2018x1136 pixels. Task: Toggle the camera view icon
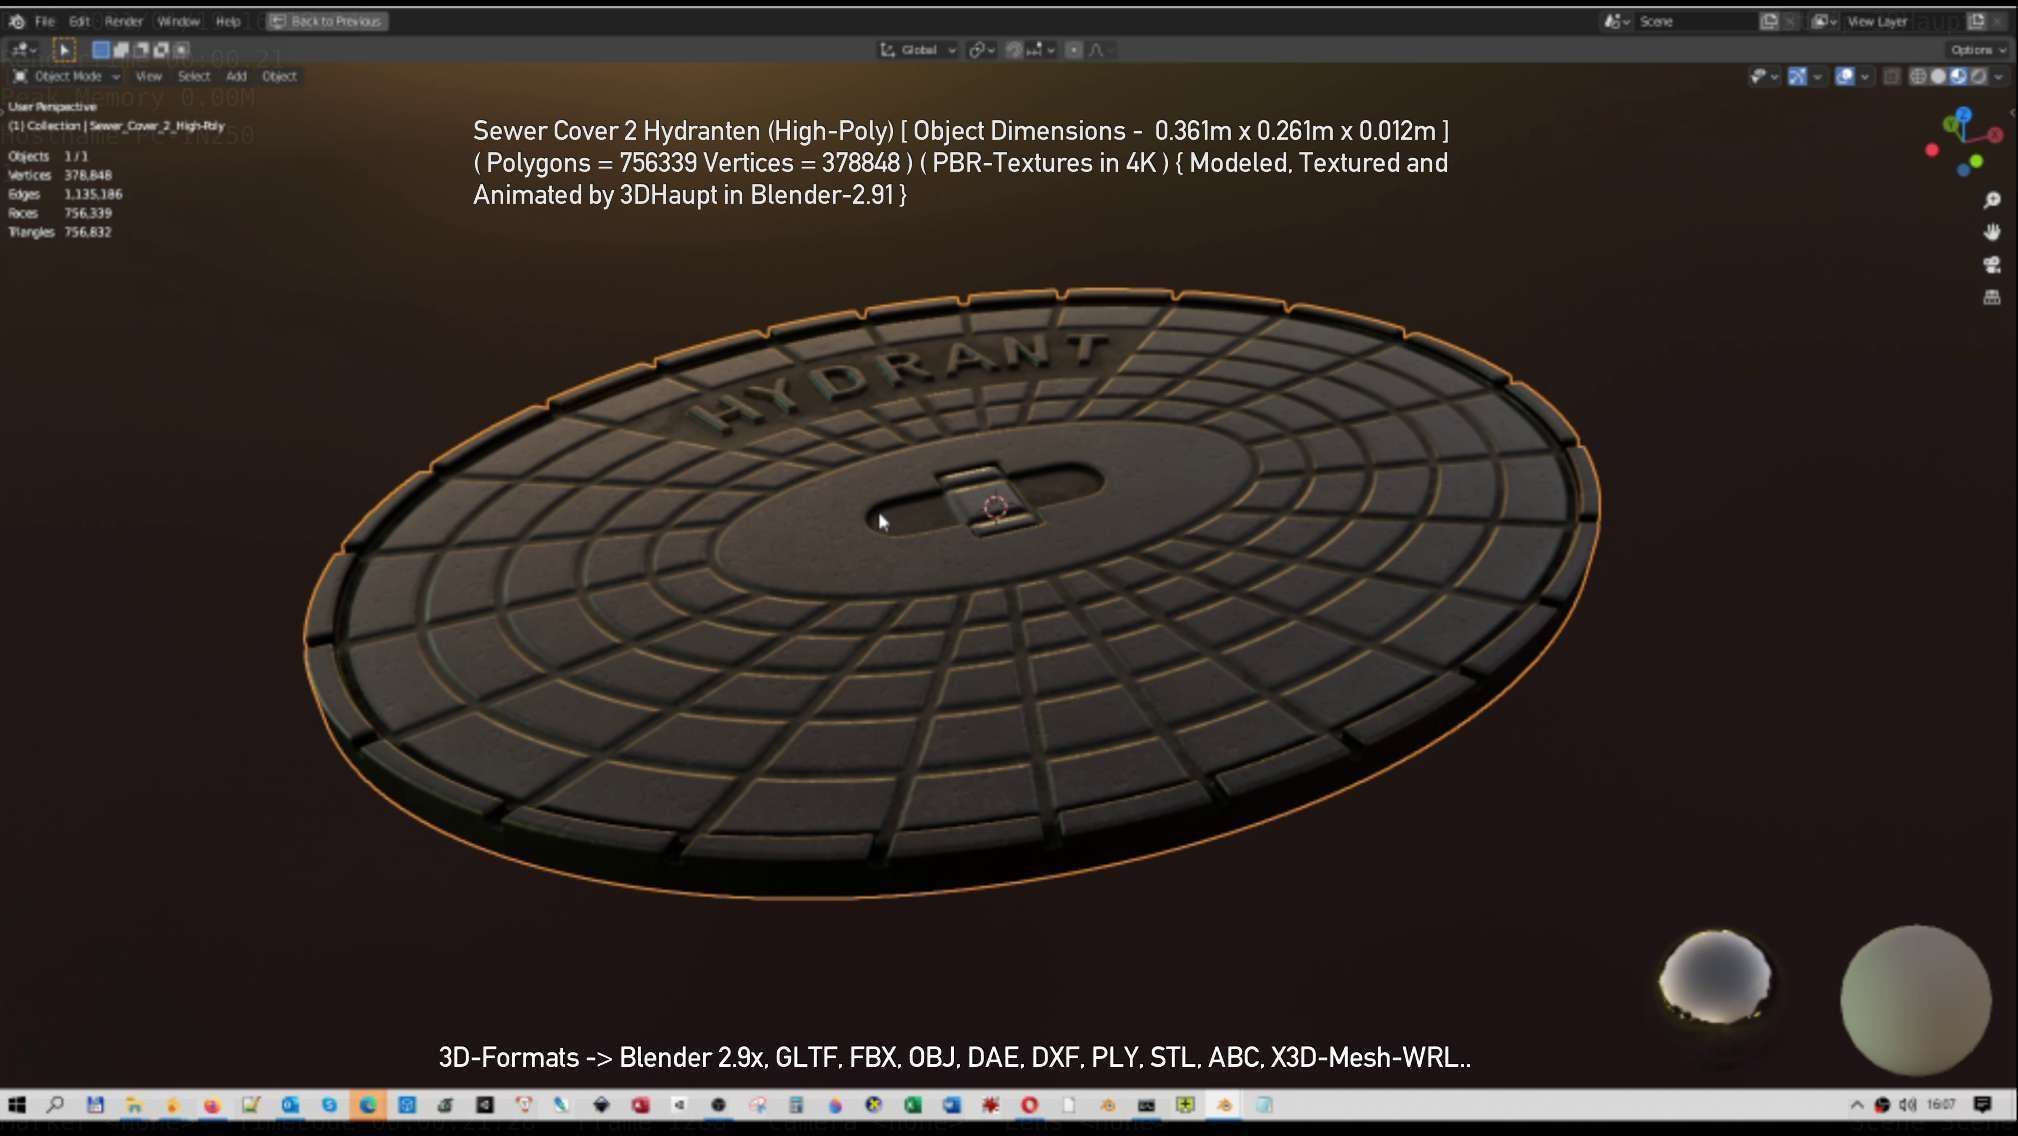tap(1992, 265)
